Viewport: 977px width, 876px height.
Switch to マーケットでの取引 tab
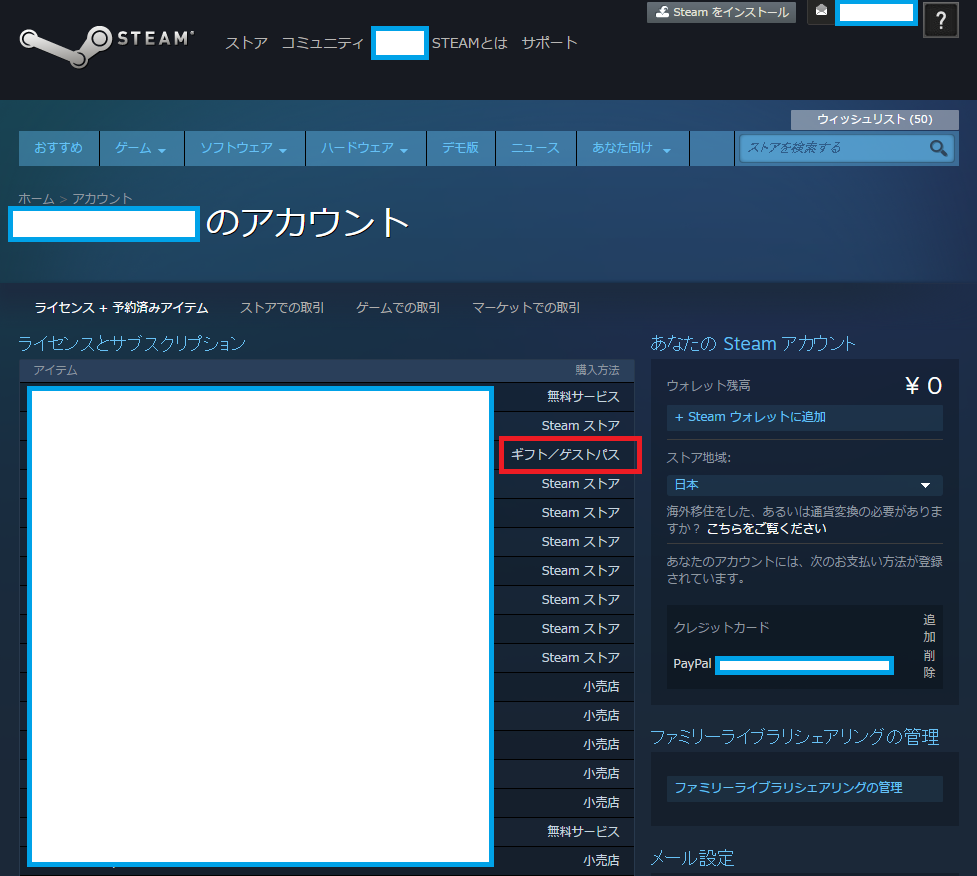pyautogui.click(x=526, y=308)
